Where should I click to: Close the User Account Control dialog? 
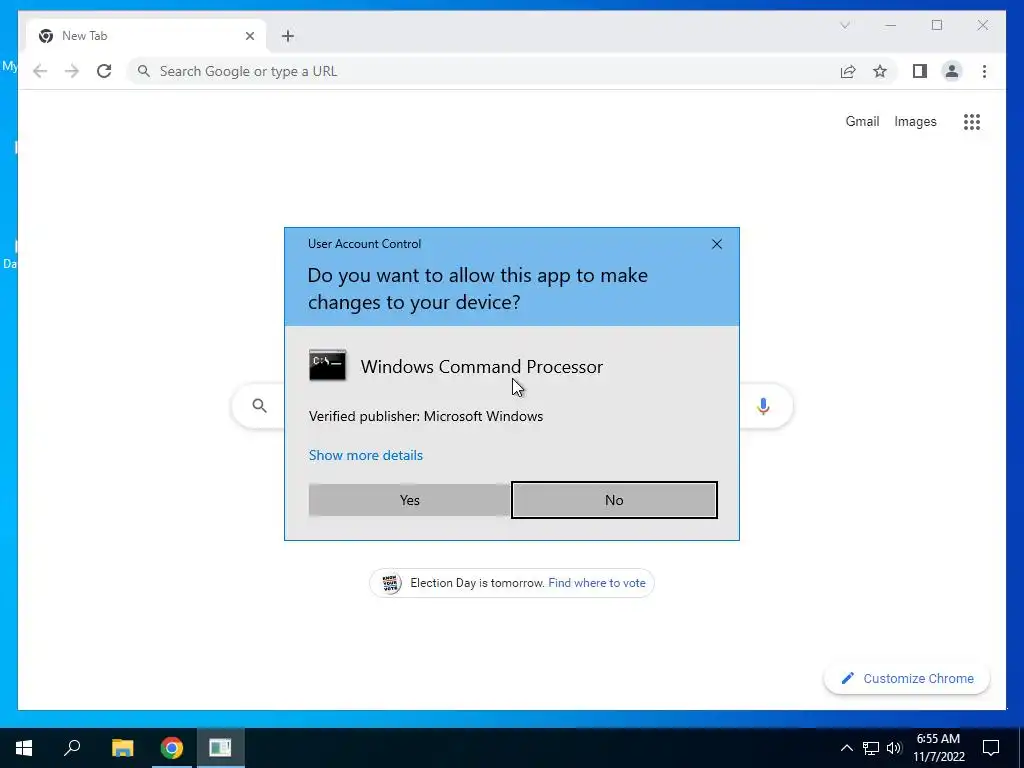[716, 244]
